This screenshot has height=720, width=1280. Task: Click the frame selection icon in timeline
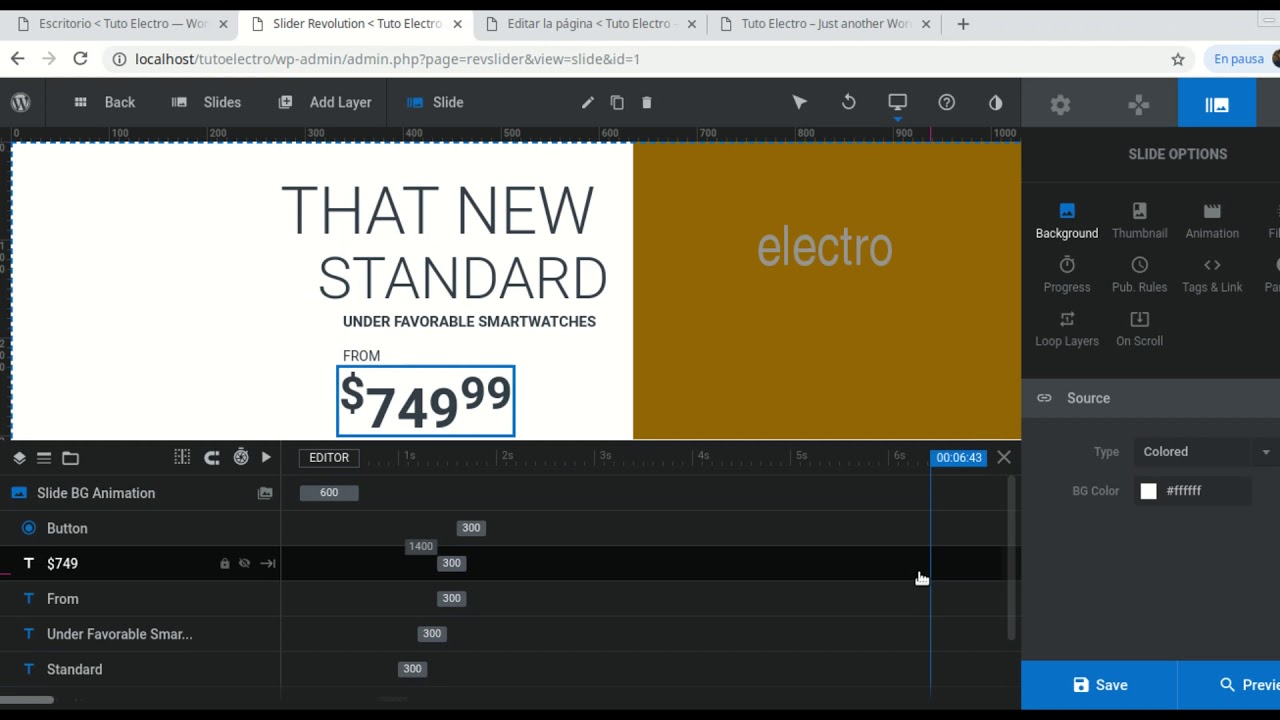click(x=182, y=457)
